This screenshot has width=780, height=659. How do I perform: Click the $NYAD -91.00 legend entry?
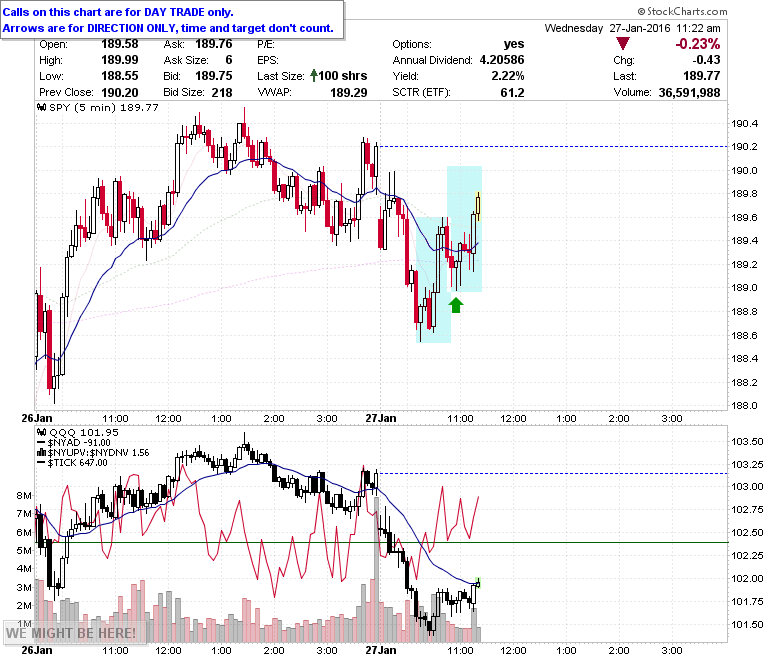click(79, 443)
